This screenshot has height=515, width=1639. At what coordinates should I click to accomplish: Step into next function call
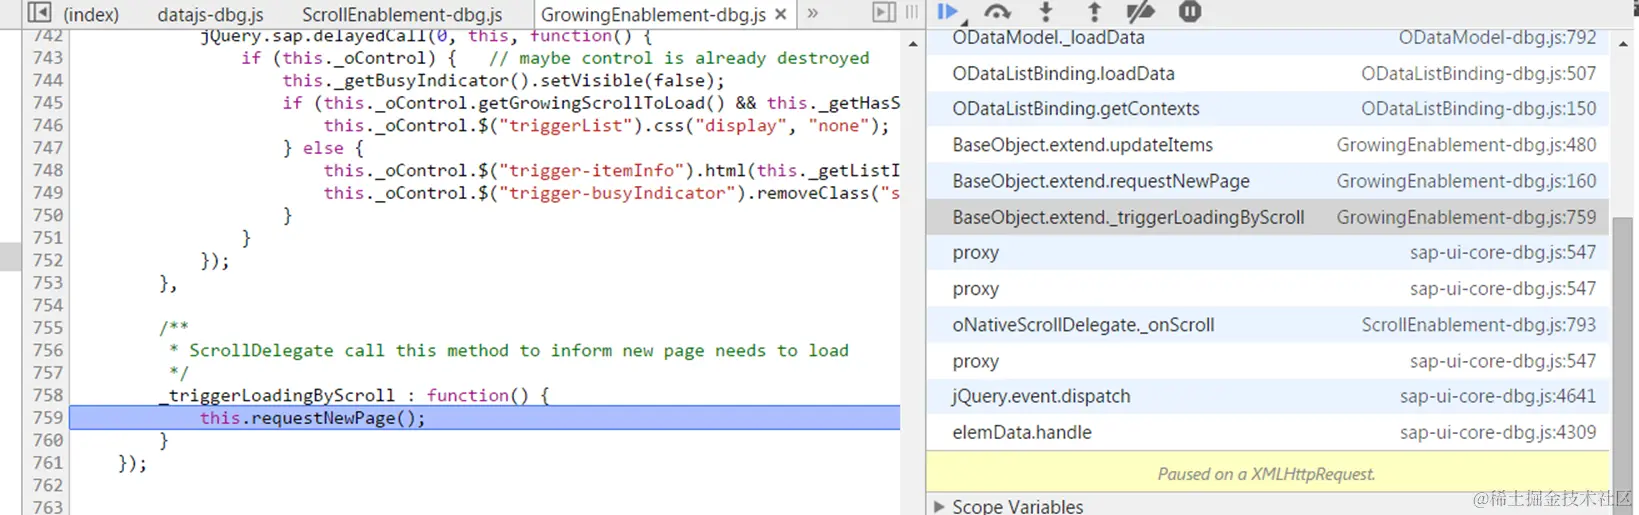(x=1046, y=12)
